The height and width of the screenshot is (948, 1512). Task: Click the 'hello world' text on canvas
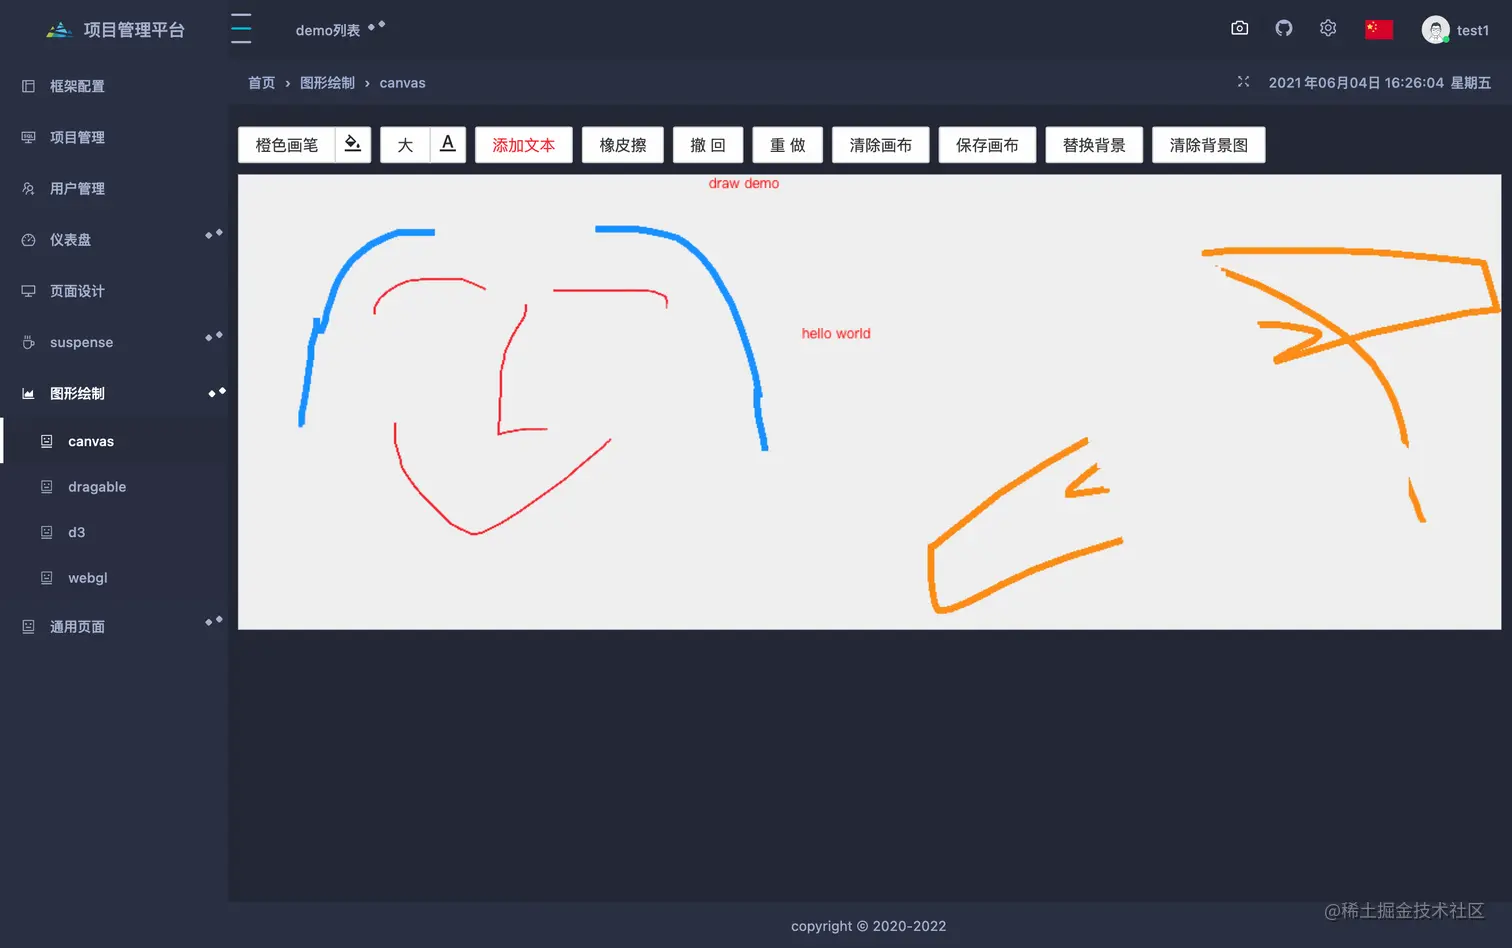[836, 333]
